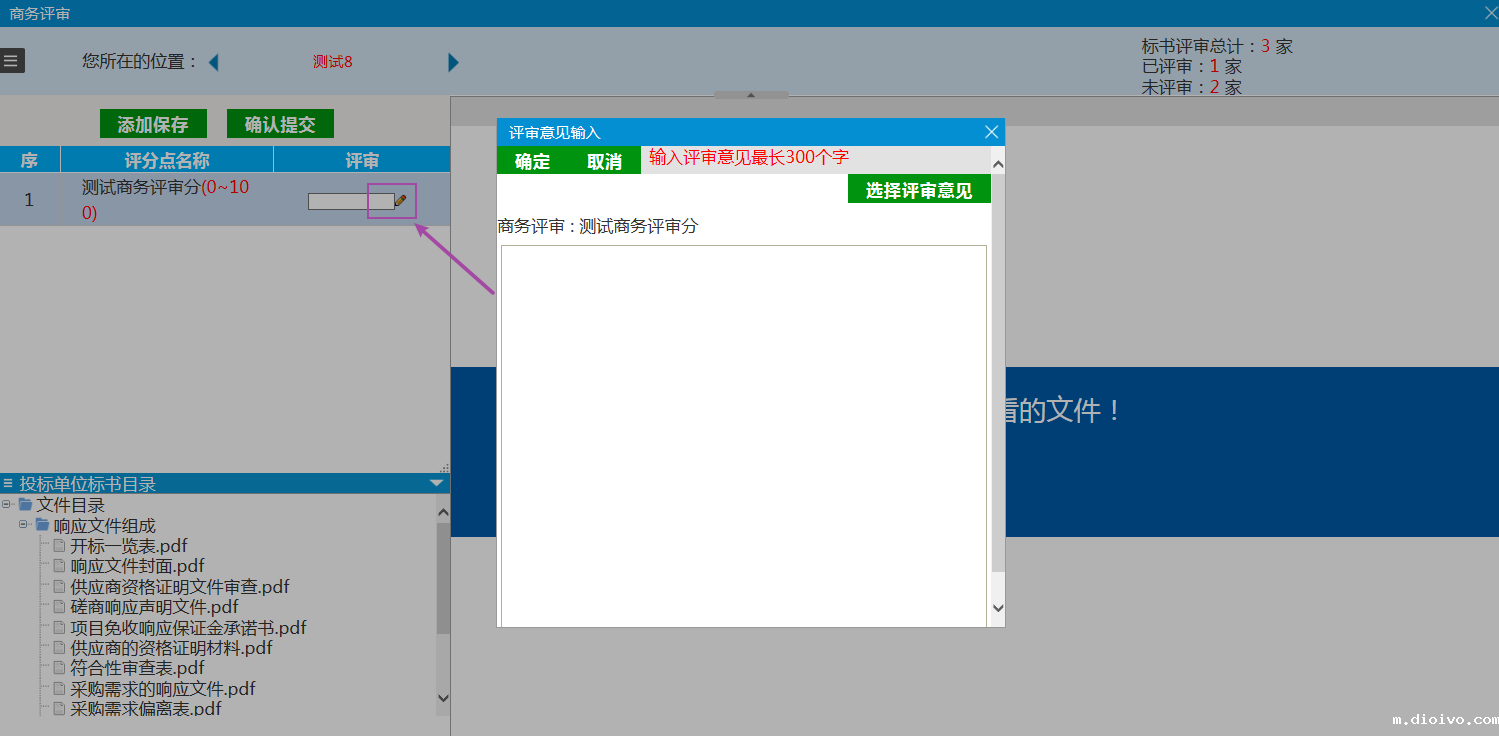This screenshot has height=736, width=1499.
Task: Collapse the top header bar handle
Action: [750, 95]
